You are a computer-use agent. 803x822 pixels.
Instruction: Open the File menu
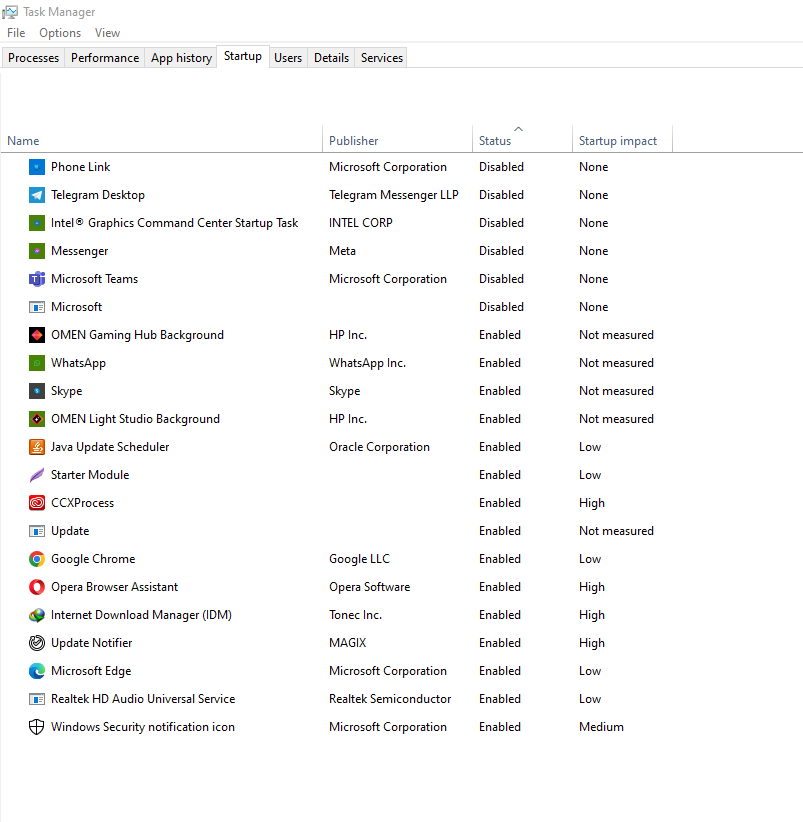[x=16, y=33]
